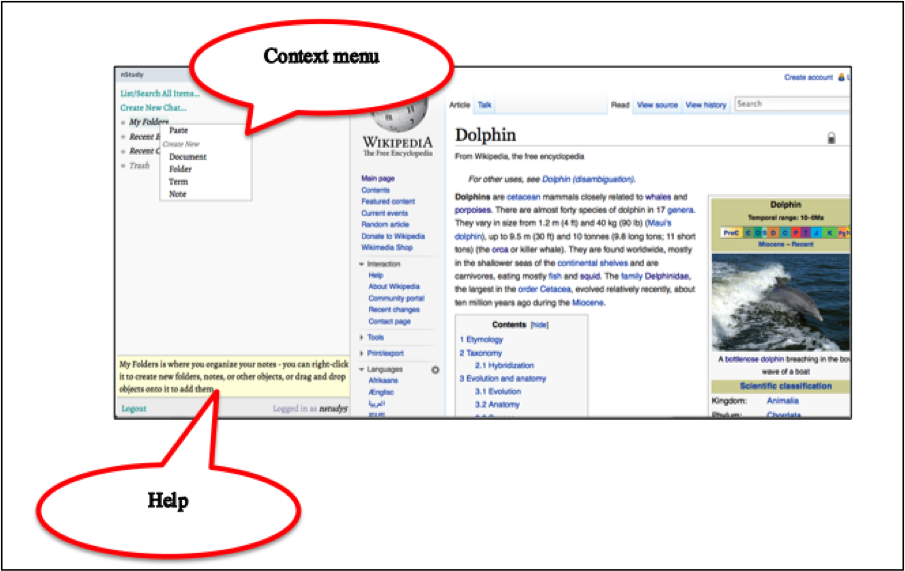Viewport: 905px width, 571px height.
Task: Open the Scientific classification link
Action: click(786, 386)
